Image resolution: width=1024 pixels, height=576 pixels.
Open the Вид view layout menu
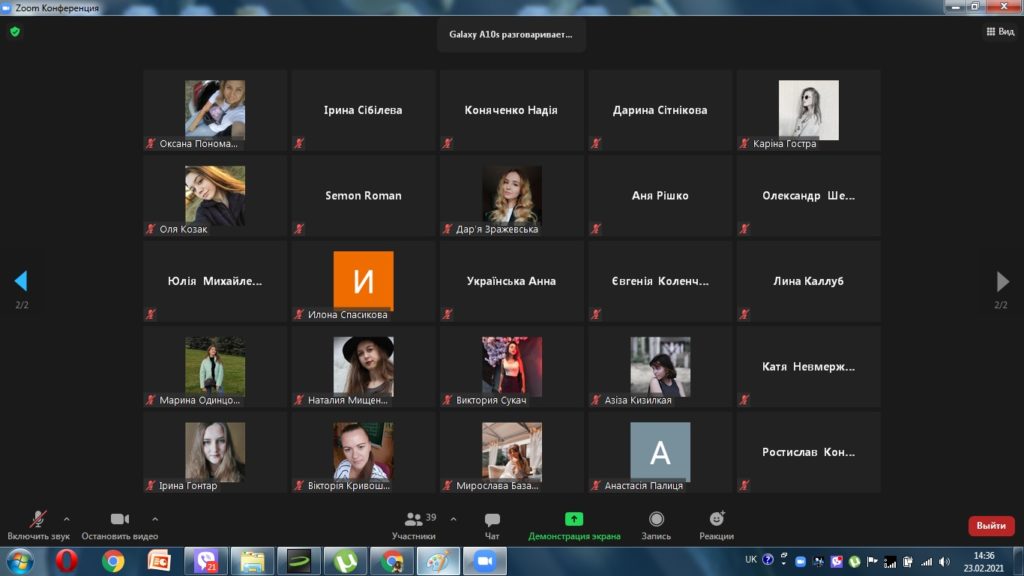tap(1000, 31)
